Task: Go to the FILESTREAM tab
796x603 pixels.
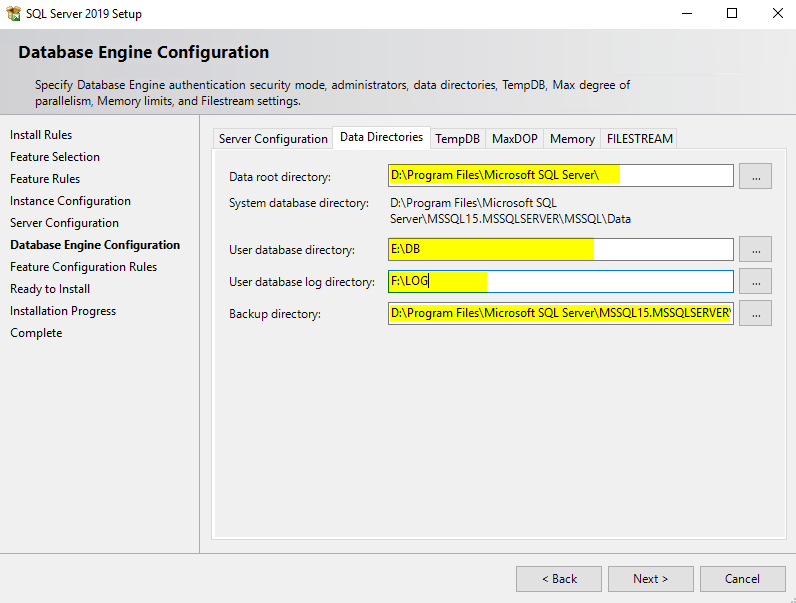Action: tap(640, 138)
